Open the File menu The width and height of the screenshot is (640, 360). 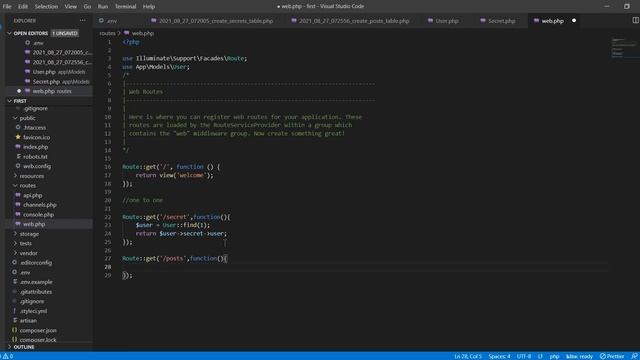pos(7,7)
